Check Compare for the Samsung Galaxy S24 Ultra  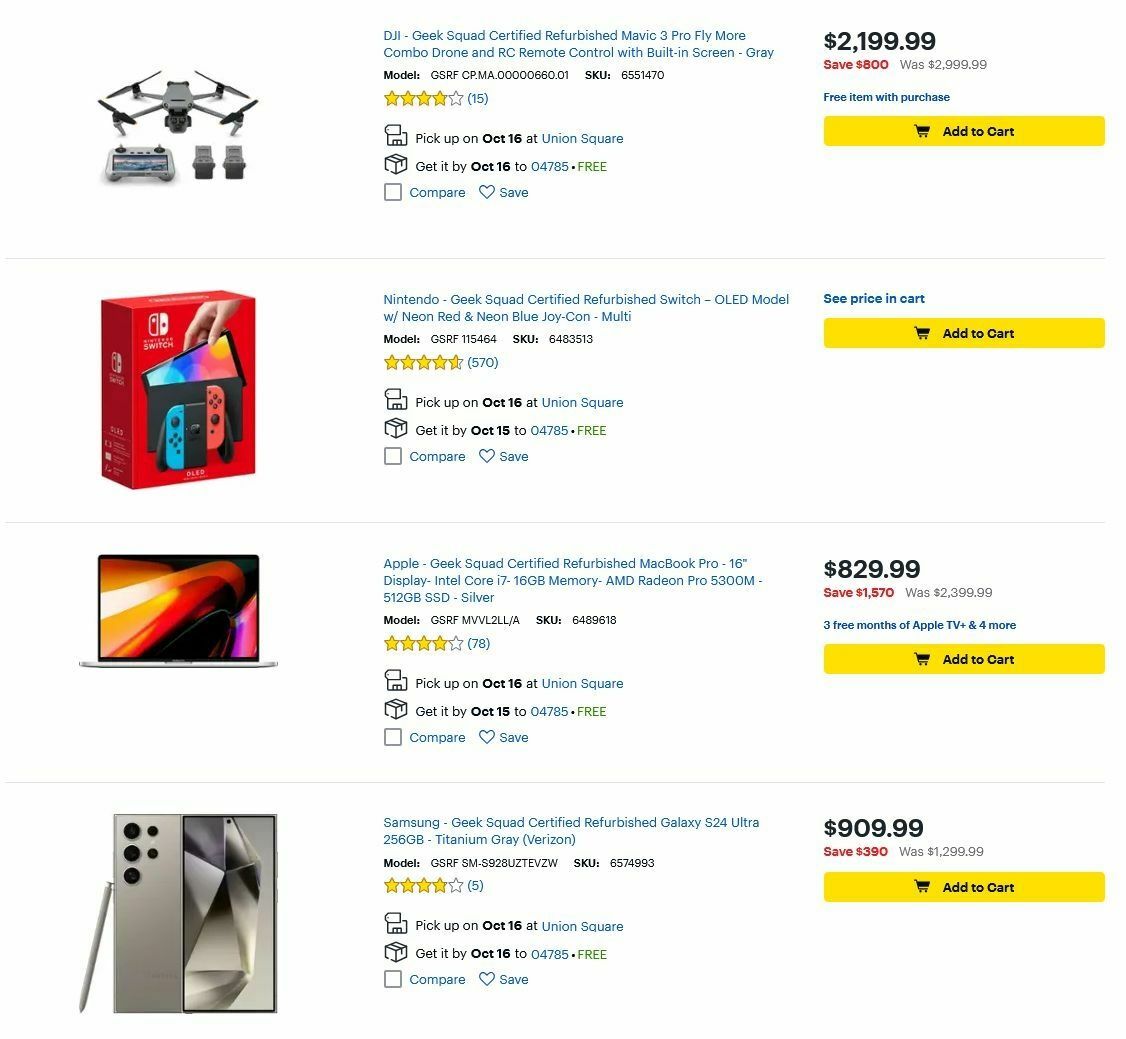(x=392, y=979)
